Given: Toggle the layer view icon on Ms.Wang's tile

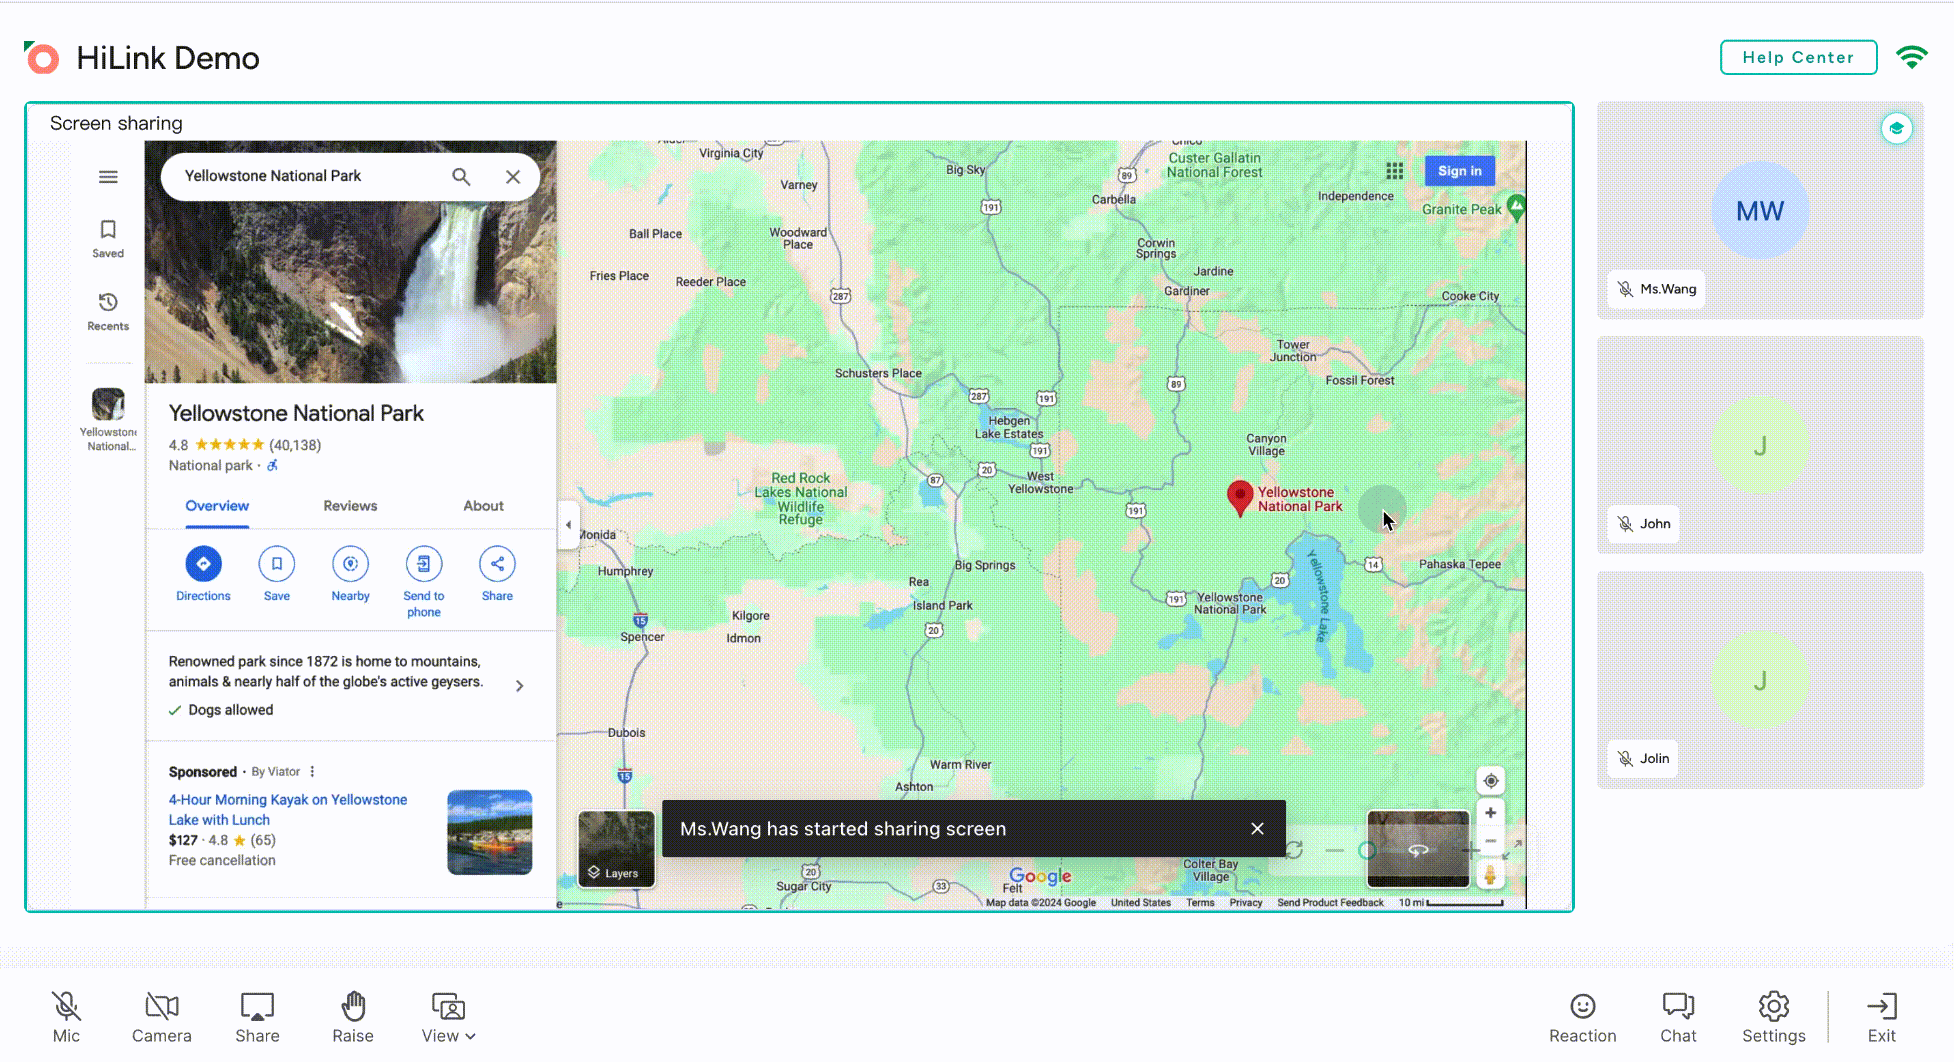Looking at the screenshot, I should pyautogui.click(x=1896, y=128).
